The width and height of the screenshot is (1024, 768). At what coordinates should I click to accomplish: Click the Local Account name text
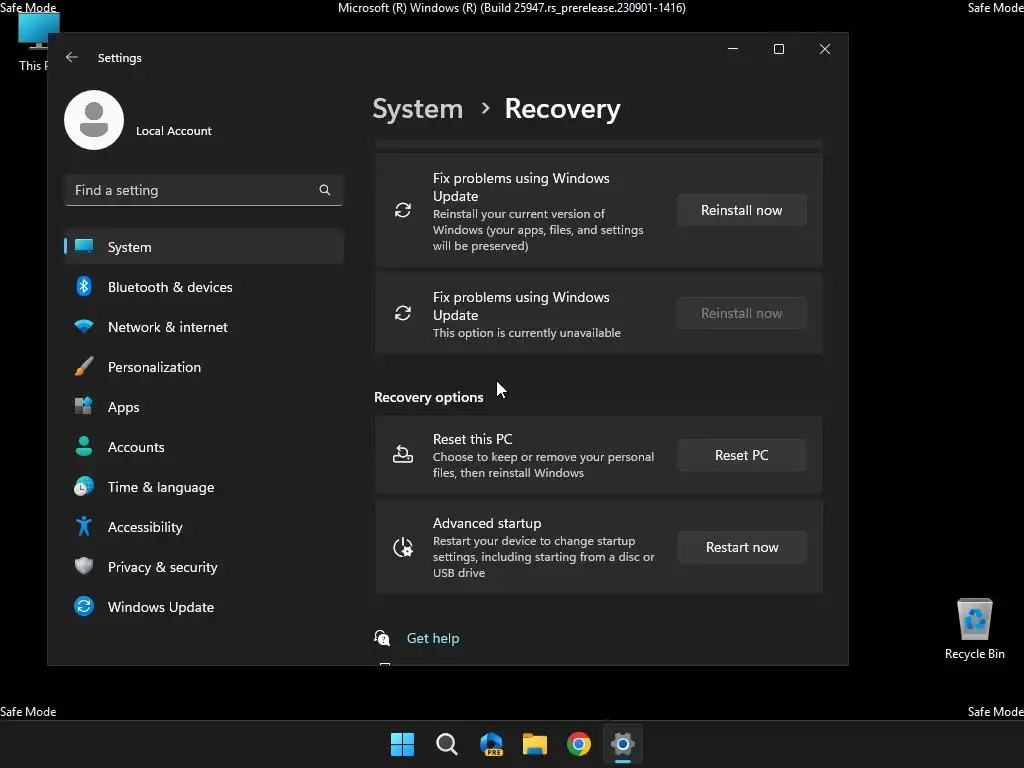(174, 131)
